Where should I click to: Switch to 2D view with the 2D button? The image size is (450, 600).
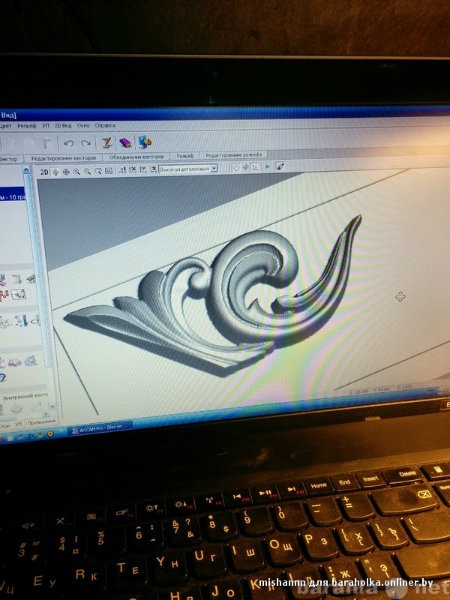(44, 172)
